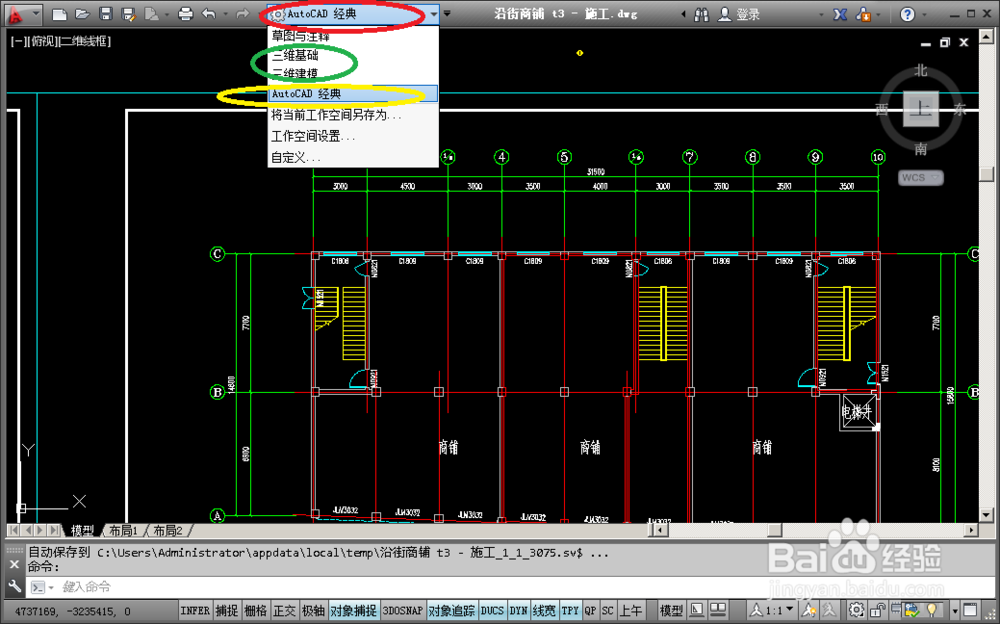Close the command line window X

15,565
